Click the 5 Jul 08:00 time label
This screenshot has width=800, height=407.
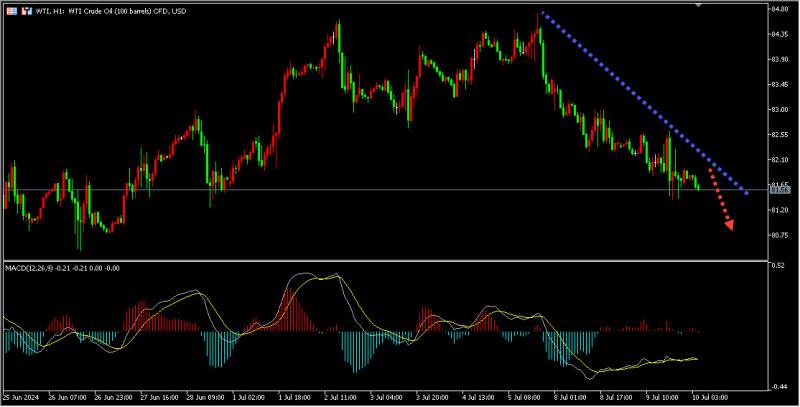coord(524,397)
